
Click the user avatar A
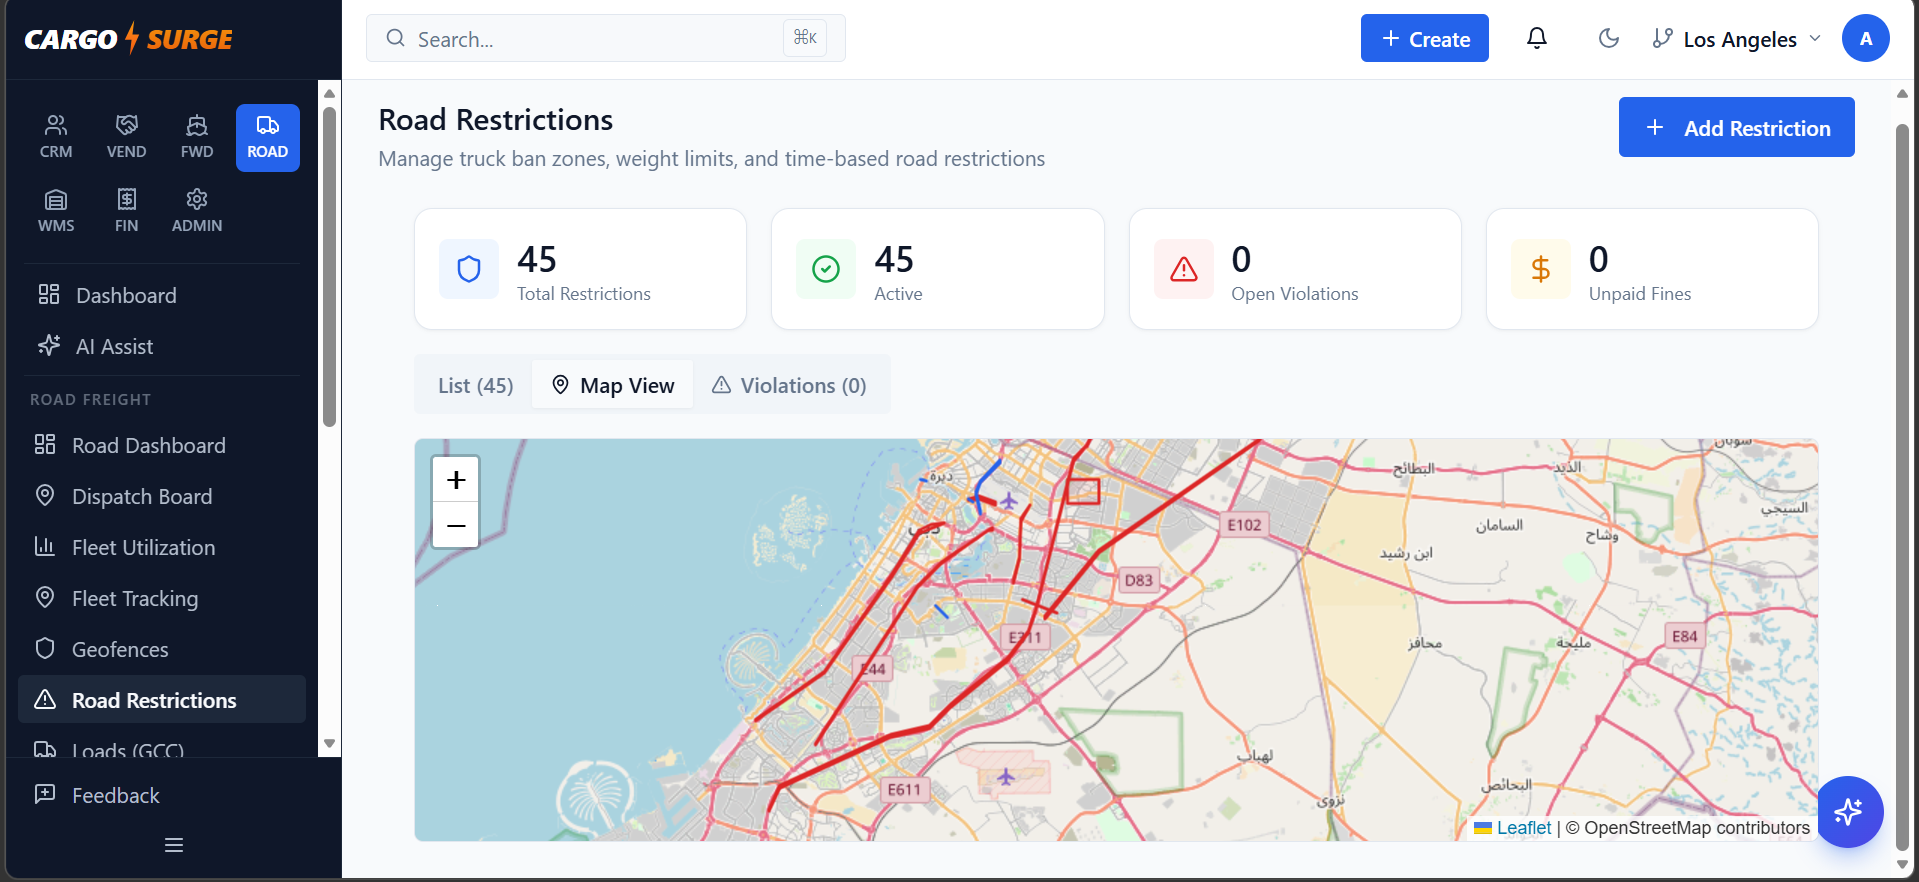[x=1866, y=39]
